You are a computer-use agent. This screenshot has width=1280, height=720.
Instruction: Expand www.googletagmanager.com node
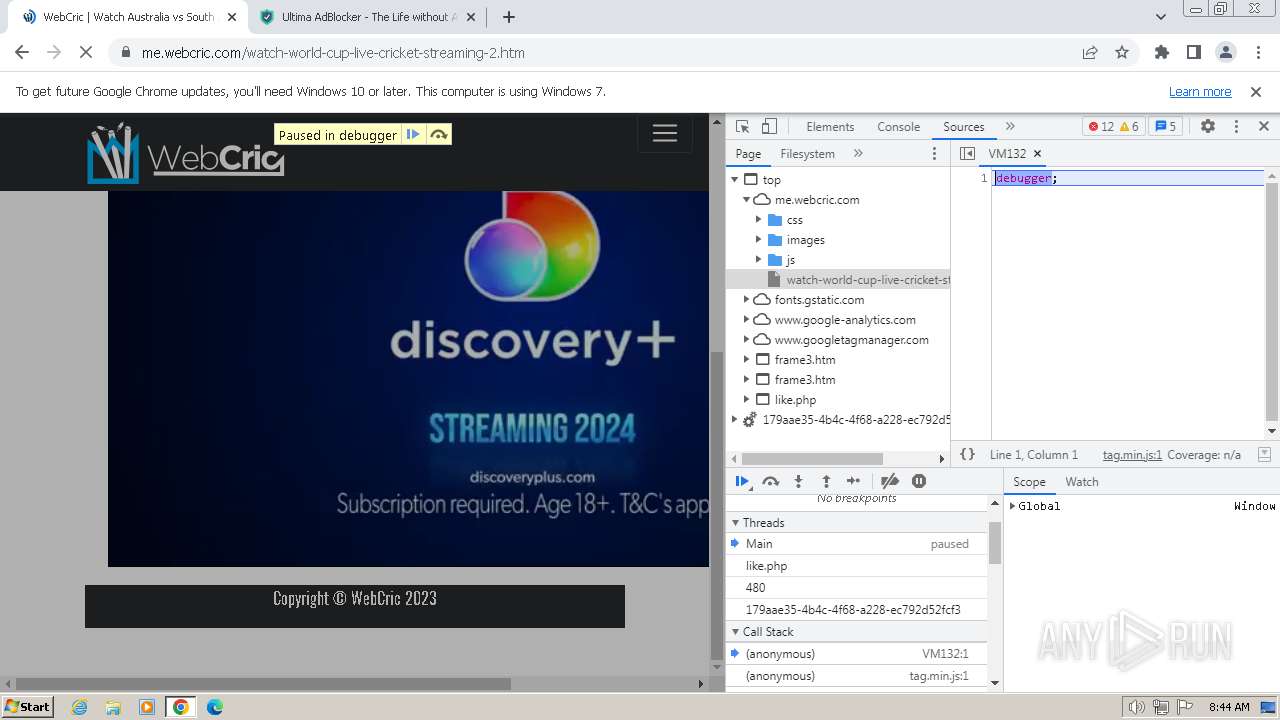(x=747, y=340)
